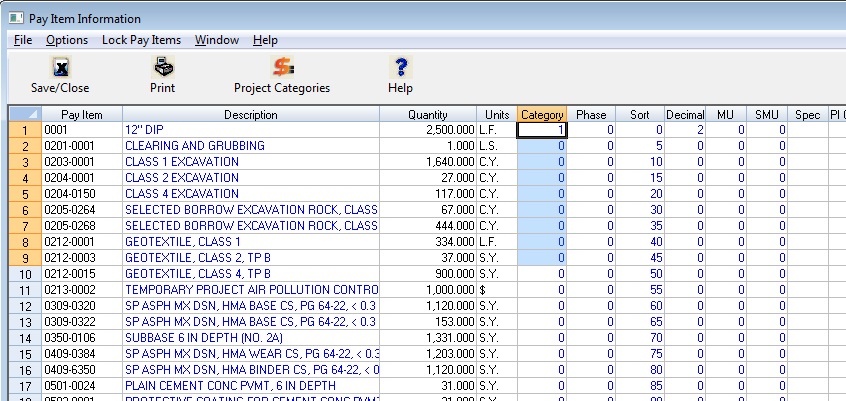Click the quantity cell 900.000
This screenshot has height=401, width=846.
[428, 274]
